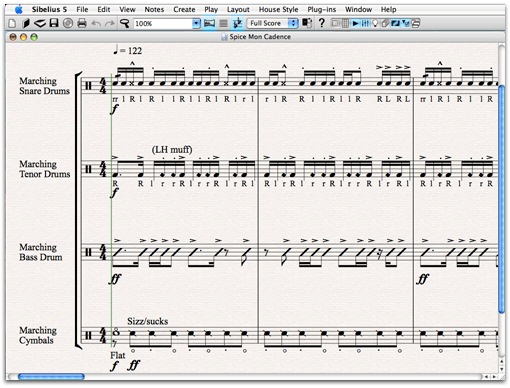
Task: Toggle the Video window icon
Action: pos(406,23)
